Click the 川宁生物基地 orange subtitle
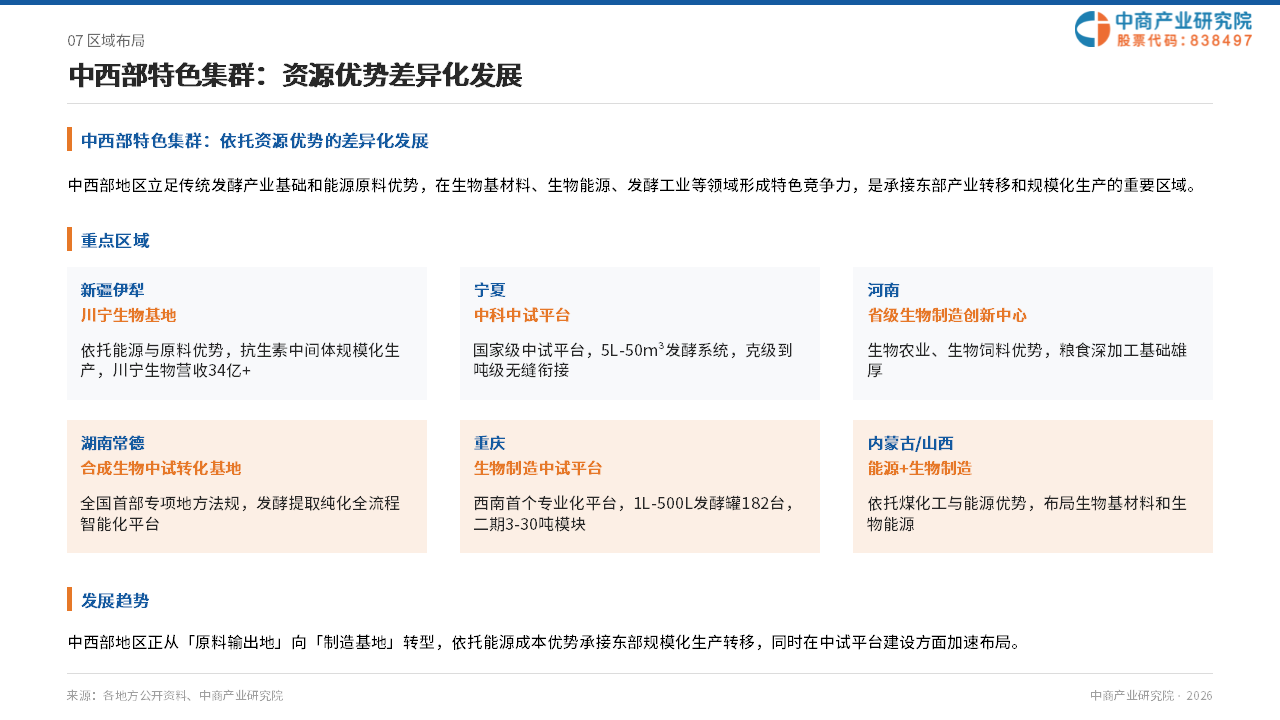 [x=128, y=315]
